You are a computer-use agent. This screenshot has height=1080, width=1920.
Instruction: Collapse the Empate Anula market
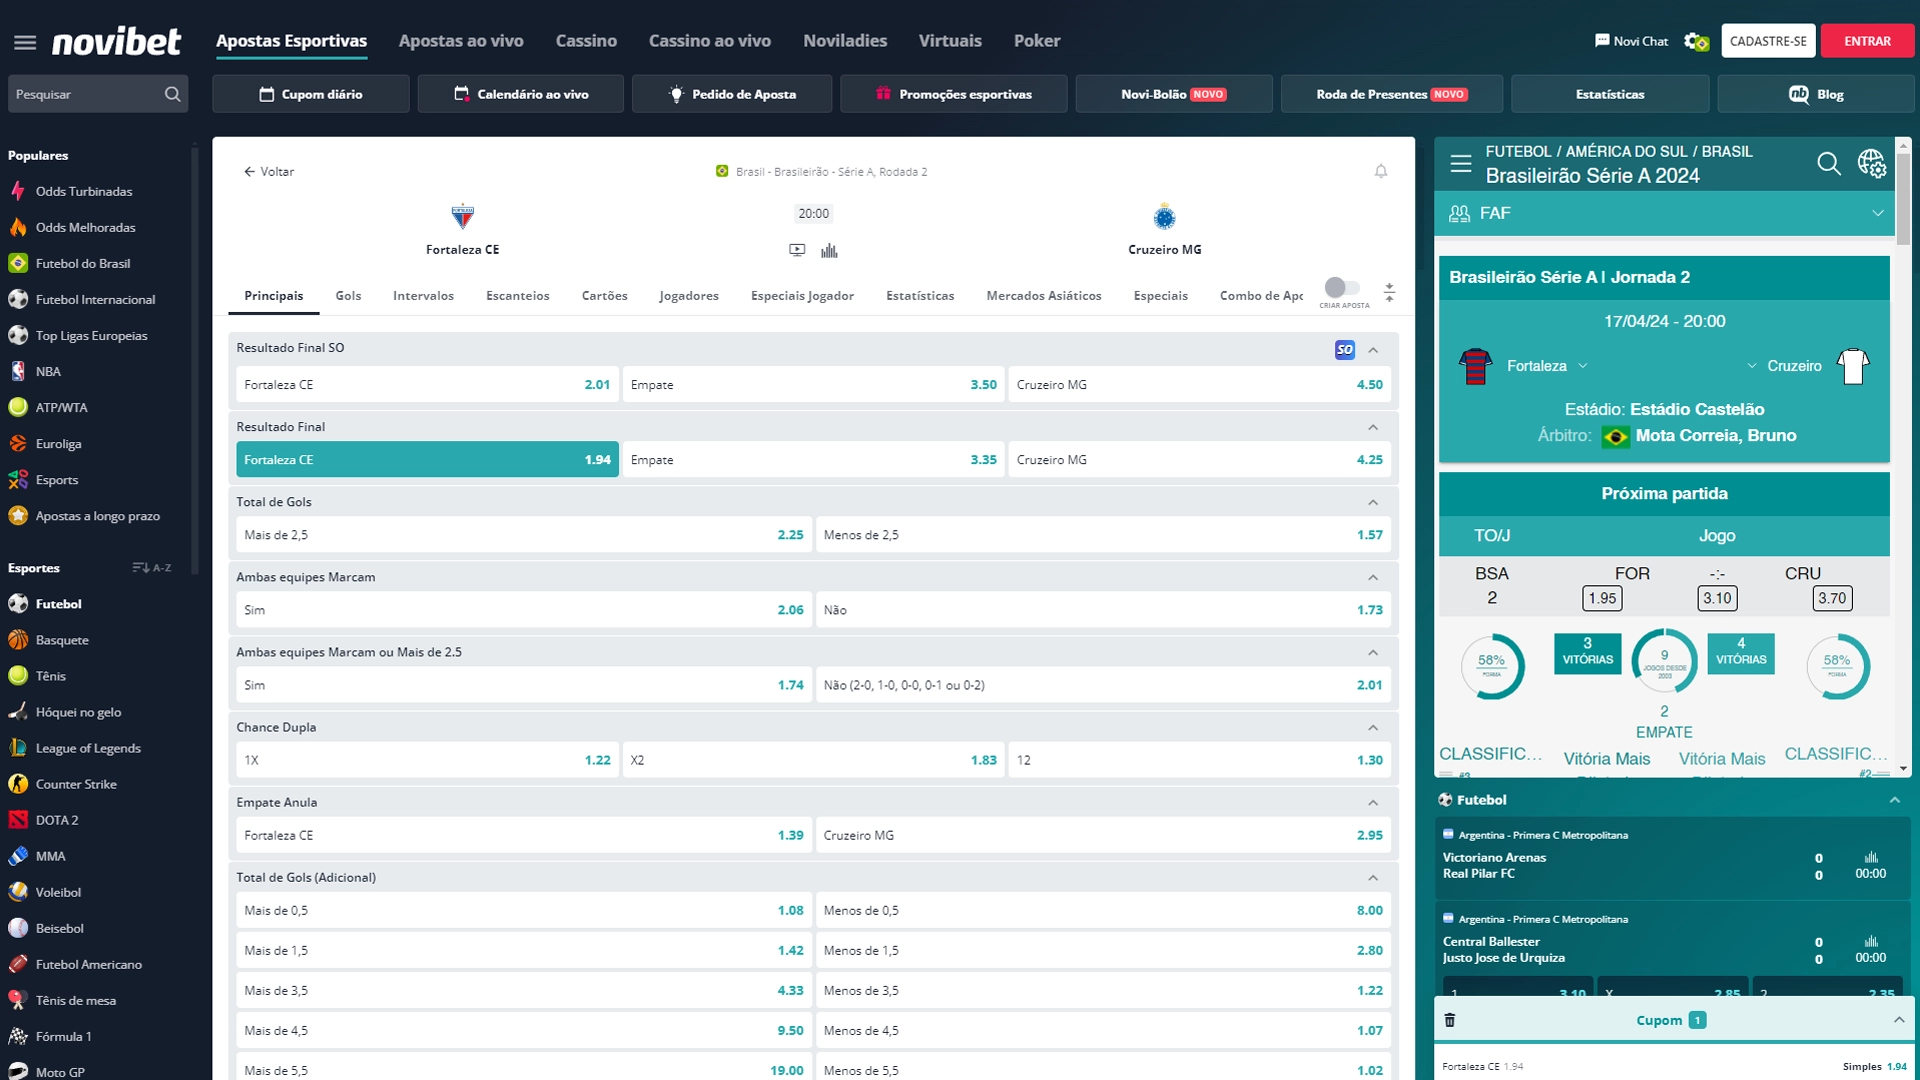coord(1373,802)
